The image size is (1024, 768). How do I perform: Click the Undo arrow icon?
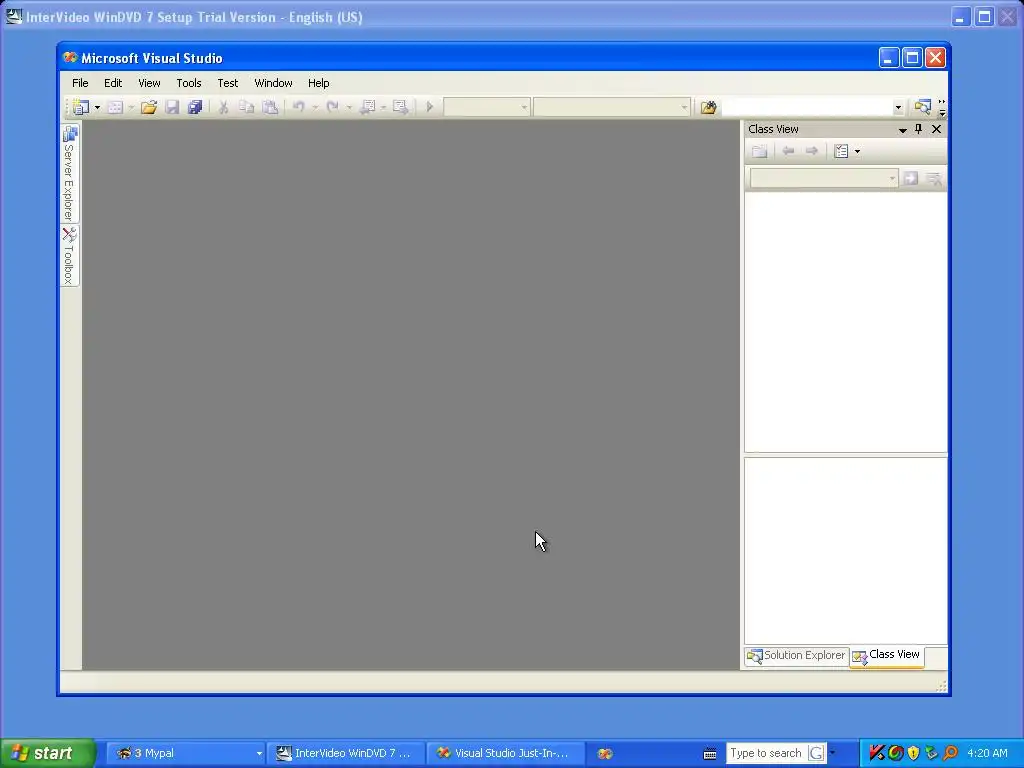299,107
